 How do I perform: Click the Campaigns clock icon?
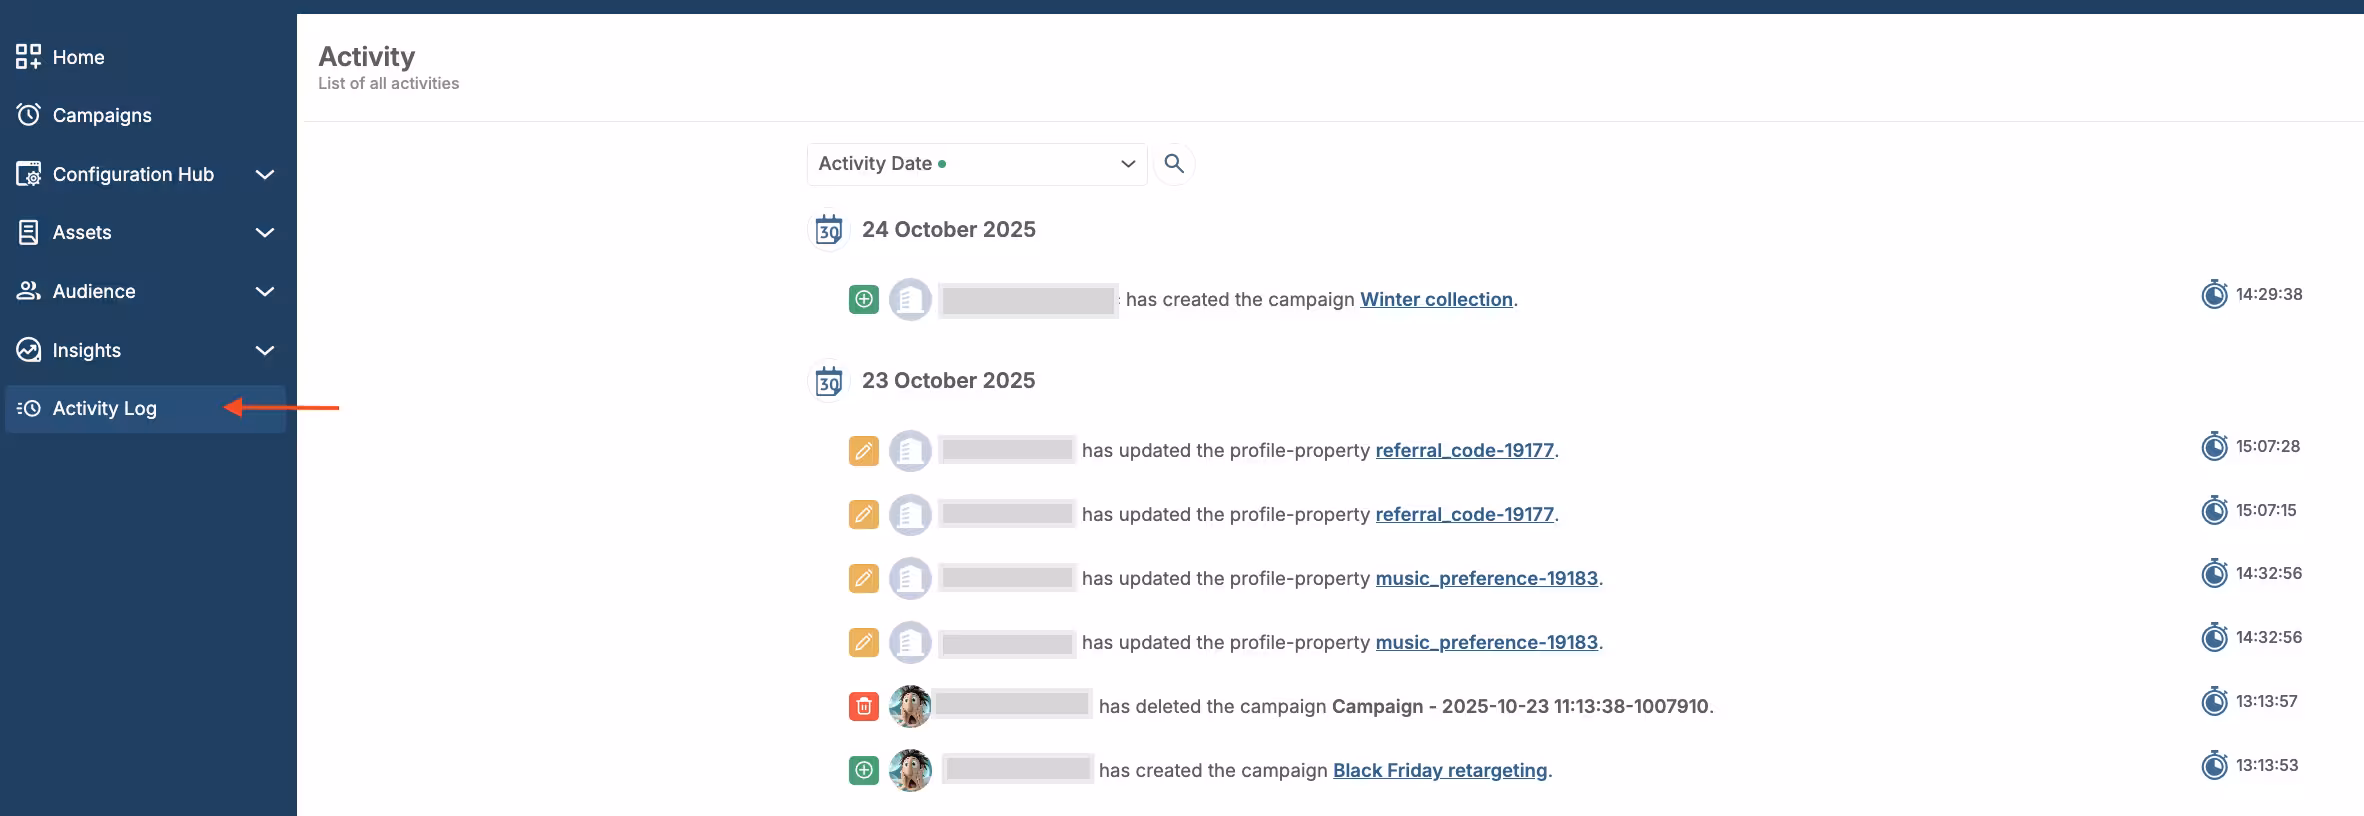click(28, 115)
